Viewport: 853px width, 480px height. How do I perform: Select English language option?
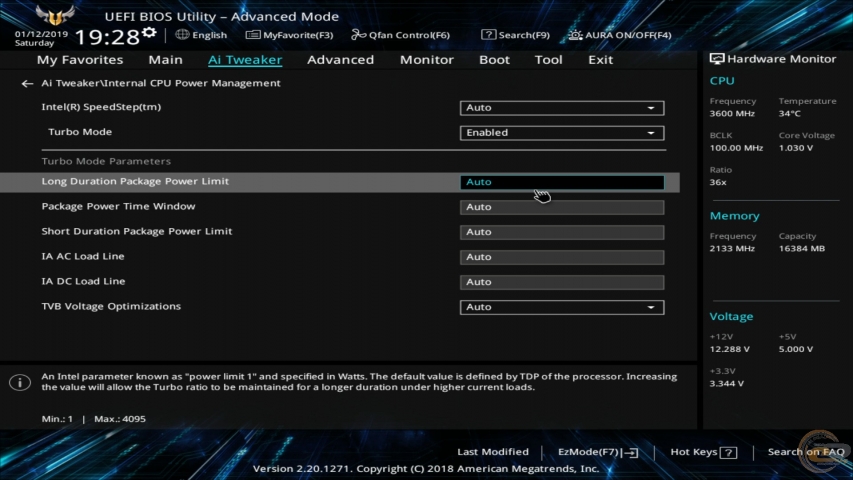click(x=209, y=35)
